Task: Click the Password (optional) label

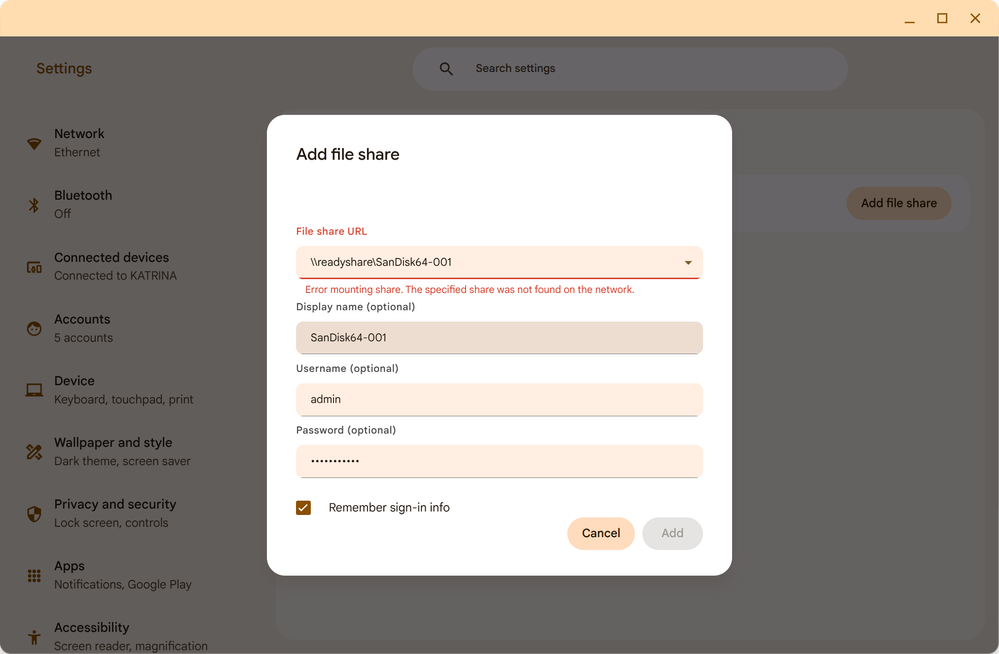Action: (x=346, y=430)
